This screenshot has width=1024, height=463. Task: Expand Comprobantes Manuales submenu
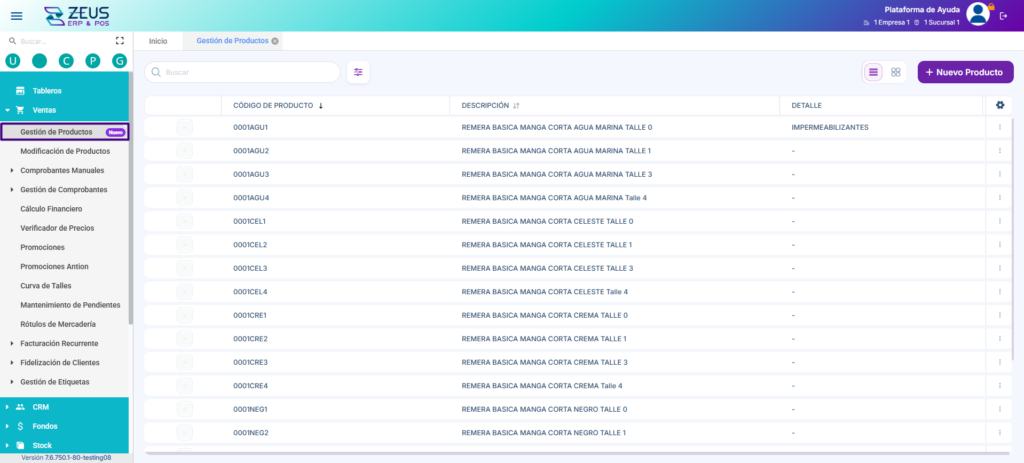point(62,170)
